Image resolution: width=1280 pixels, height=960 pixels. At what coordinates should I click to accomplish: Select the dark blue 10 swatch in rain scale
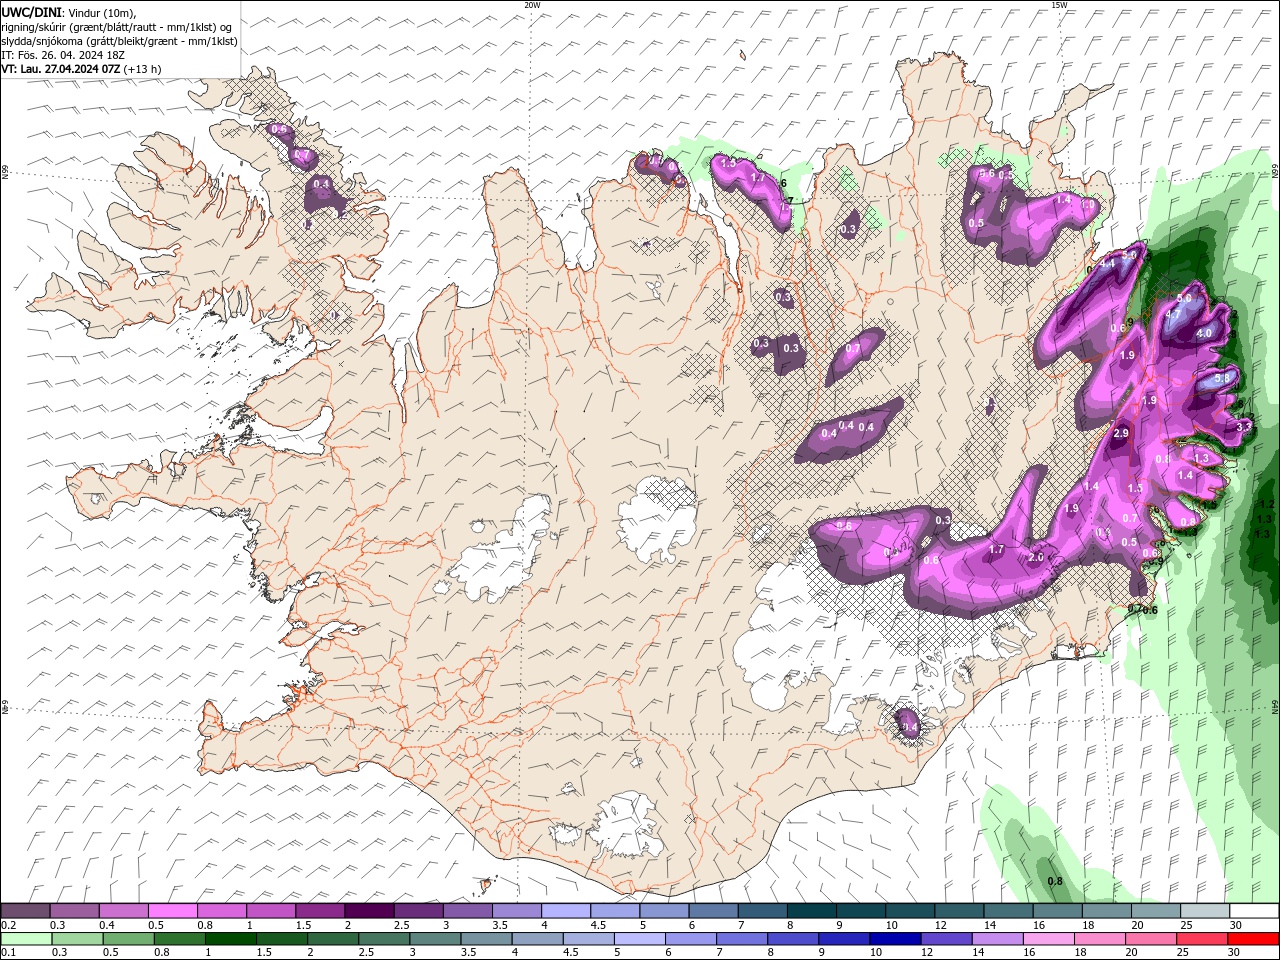(894, 939)
